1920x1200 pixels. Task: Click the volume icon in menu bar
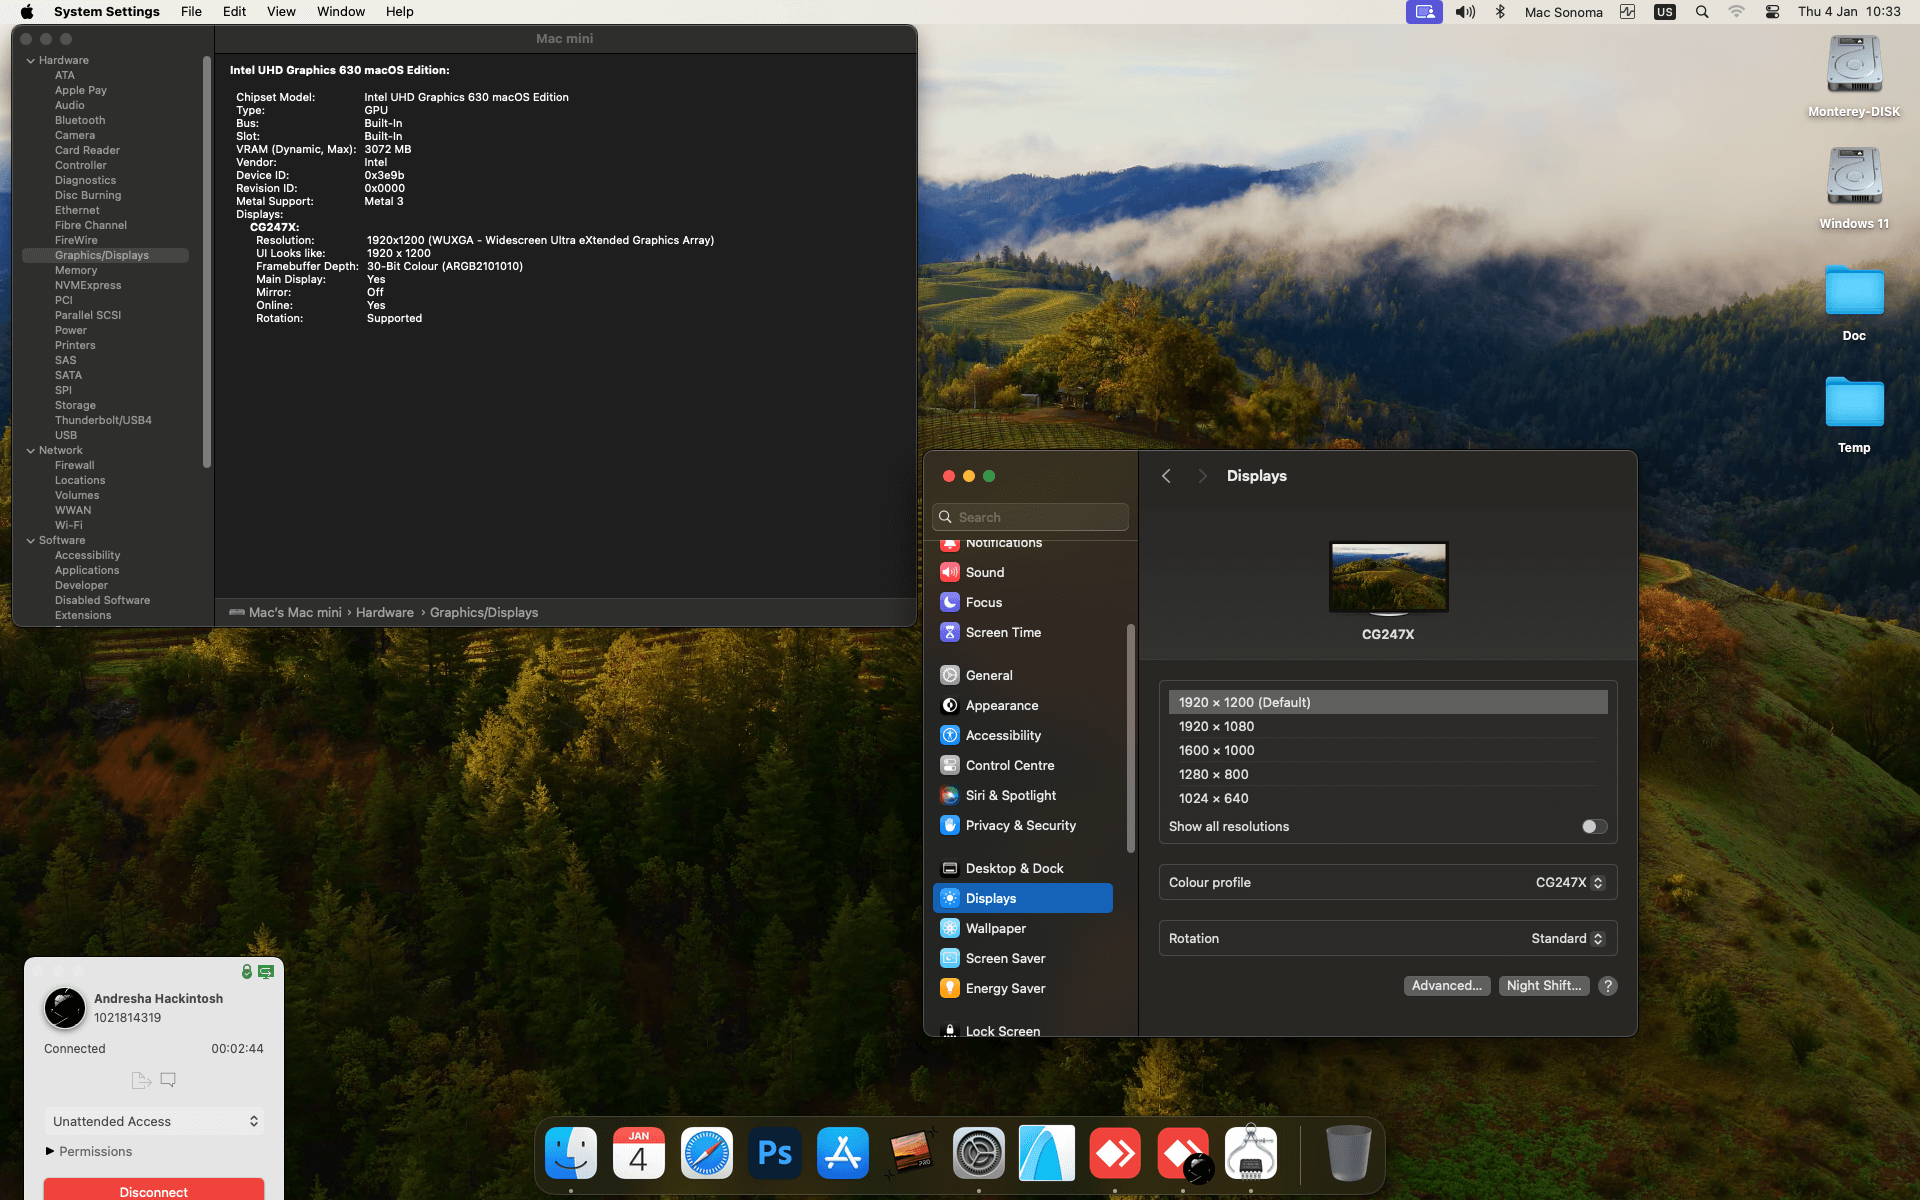(1465, 12)
